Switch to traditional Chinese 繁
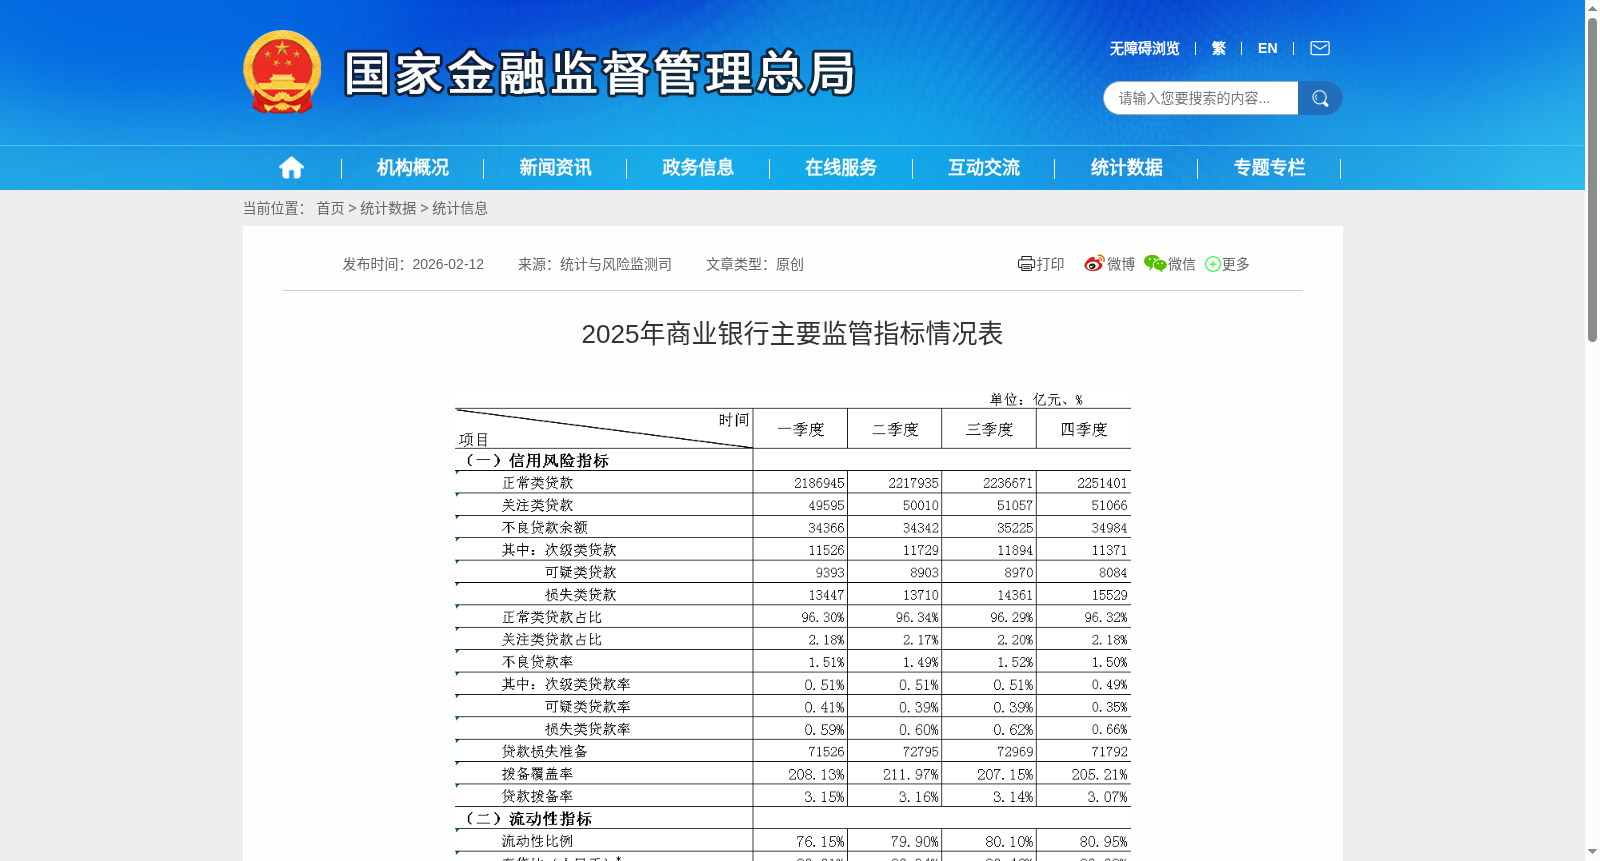1600x861 pixels. coord(1219,48)
